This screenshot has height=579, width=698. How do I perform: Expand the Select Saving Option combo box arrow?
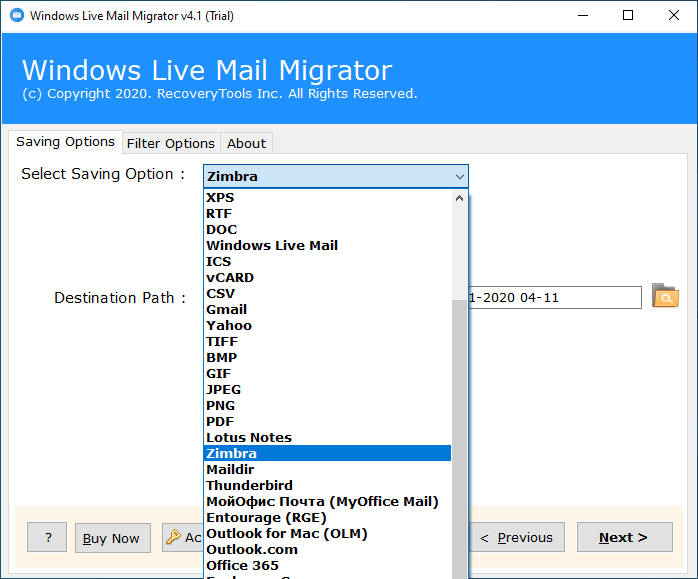(x=459, y=177)
